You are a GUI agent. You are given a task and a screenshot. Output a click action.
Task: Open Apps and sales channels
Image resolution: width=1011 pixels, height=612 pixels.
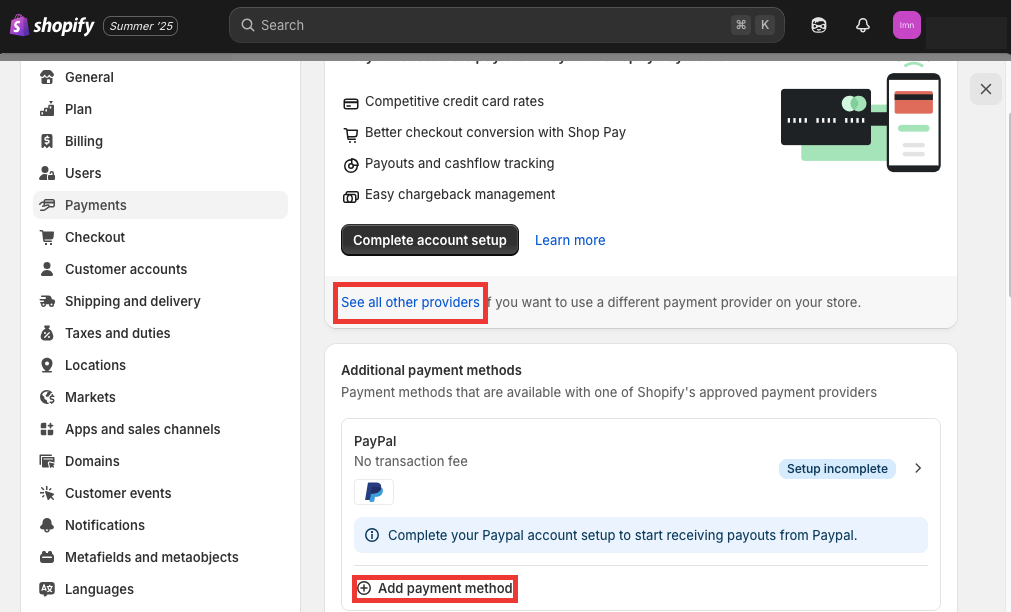[161, 429]
